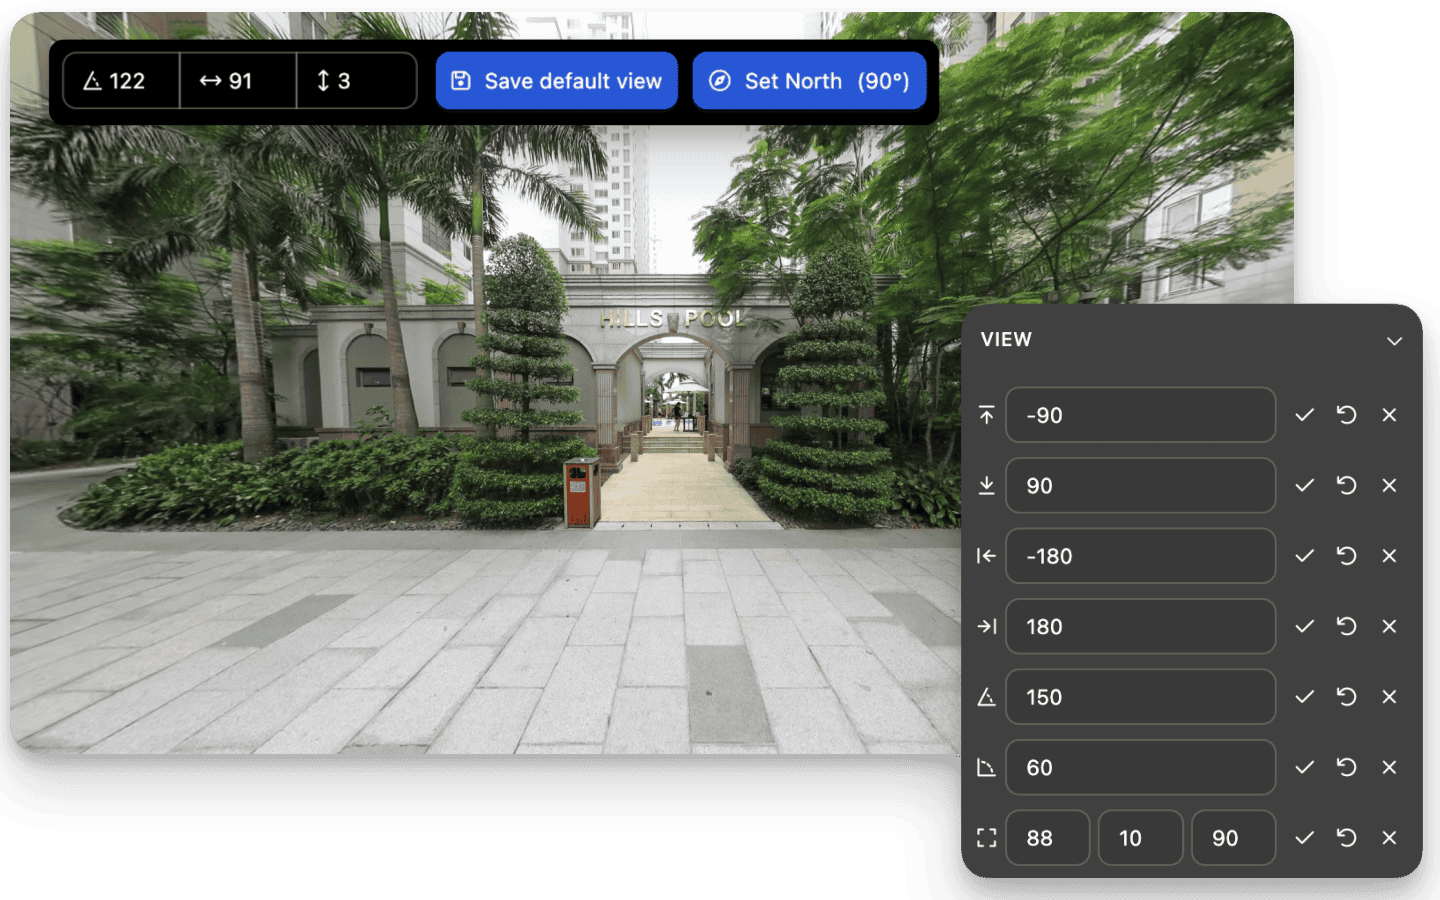Click Save default view button
The image size is (1440, 900).
tap(556, 81)
